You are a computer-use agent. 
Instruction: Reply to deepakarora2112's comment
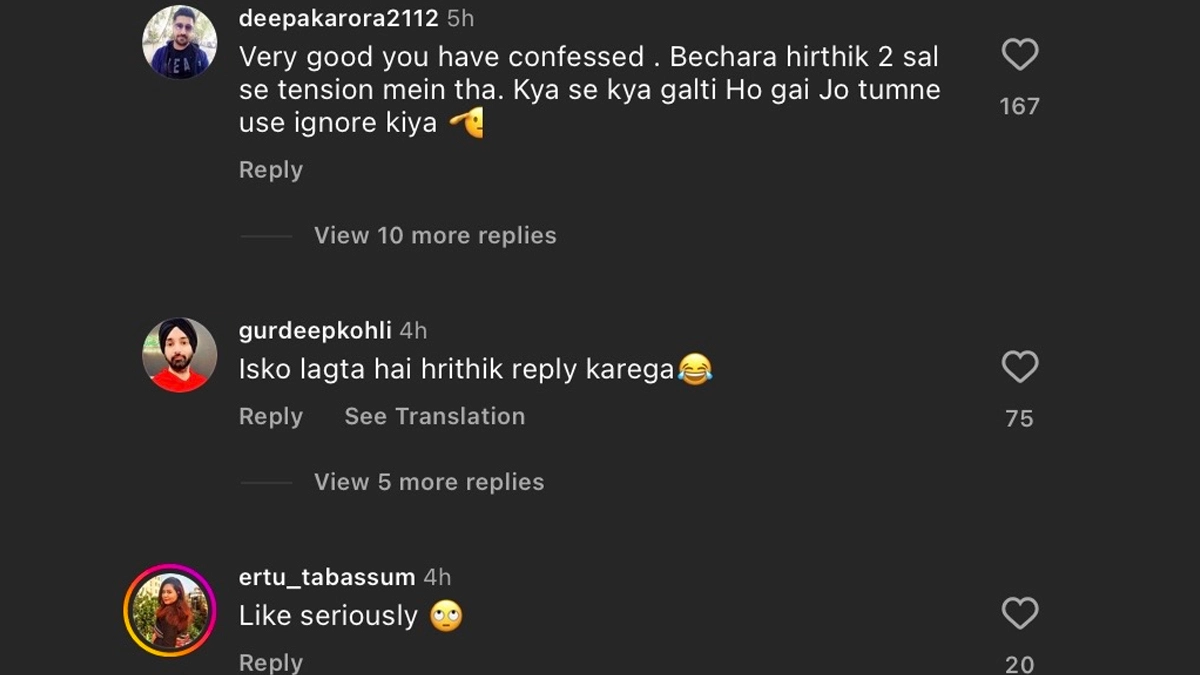270,170
